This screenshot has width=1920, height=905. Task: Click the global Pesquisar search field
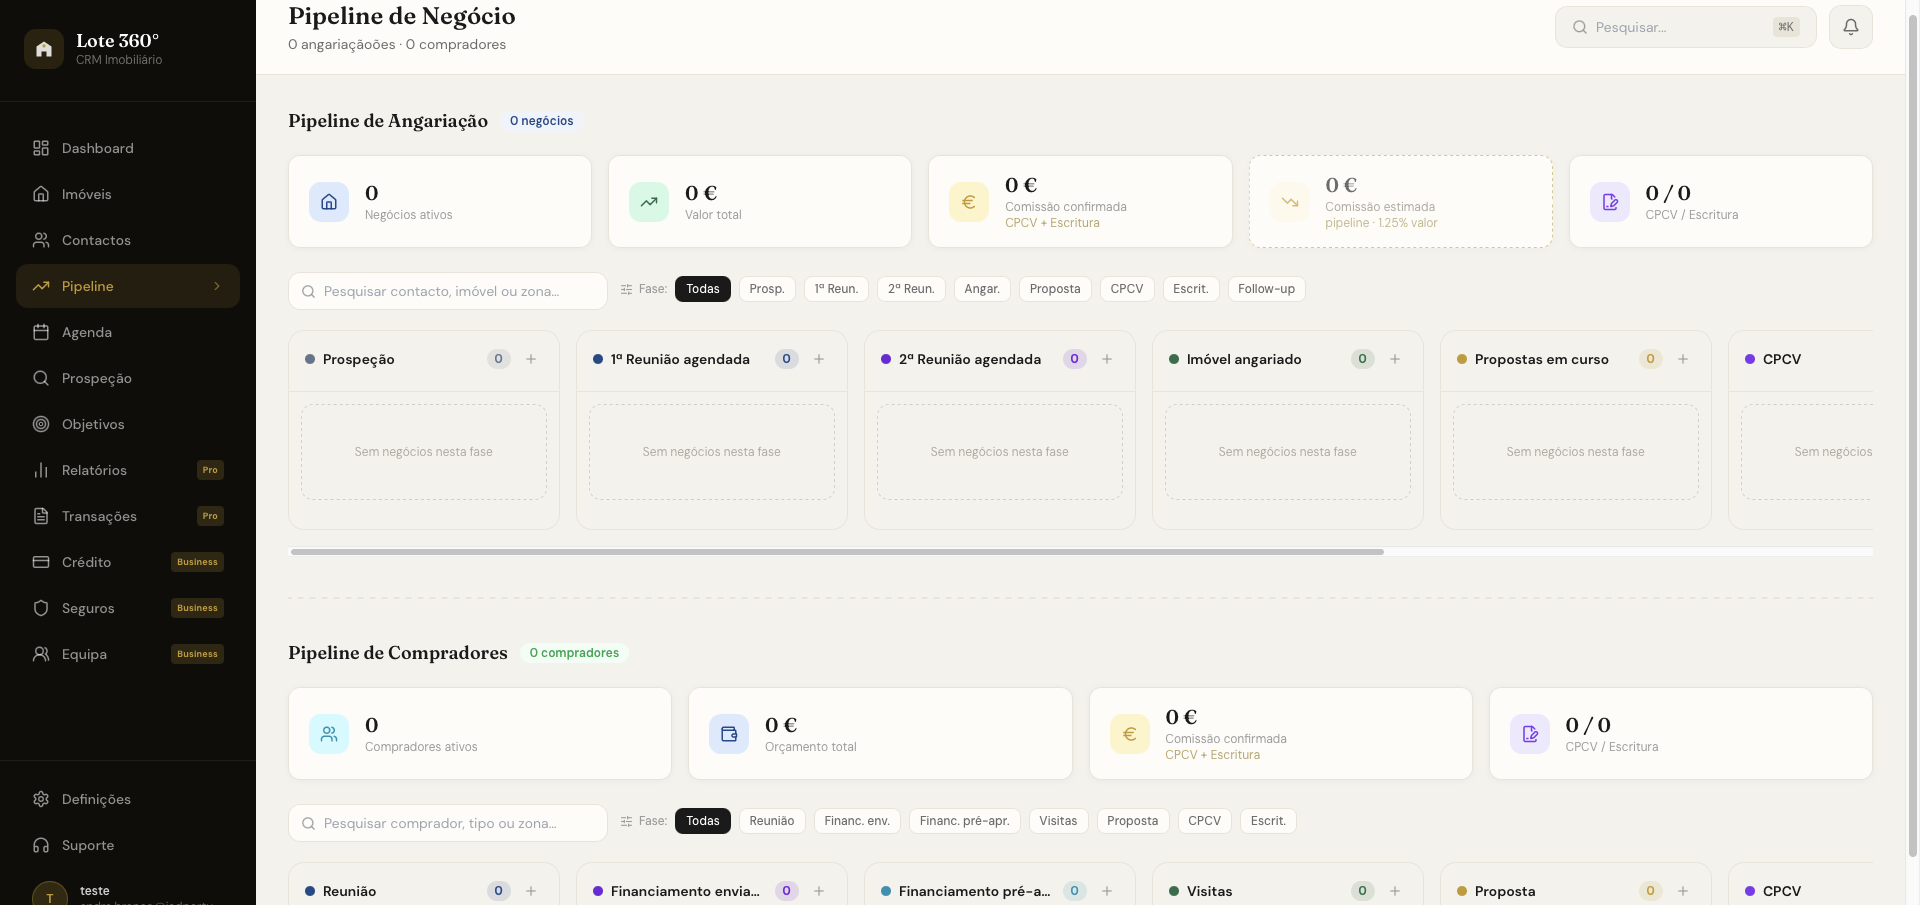pos(1685,27)
